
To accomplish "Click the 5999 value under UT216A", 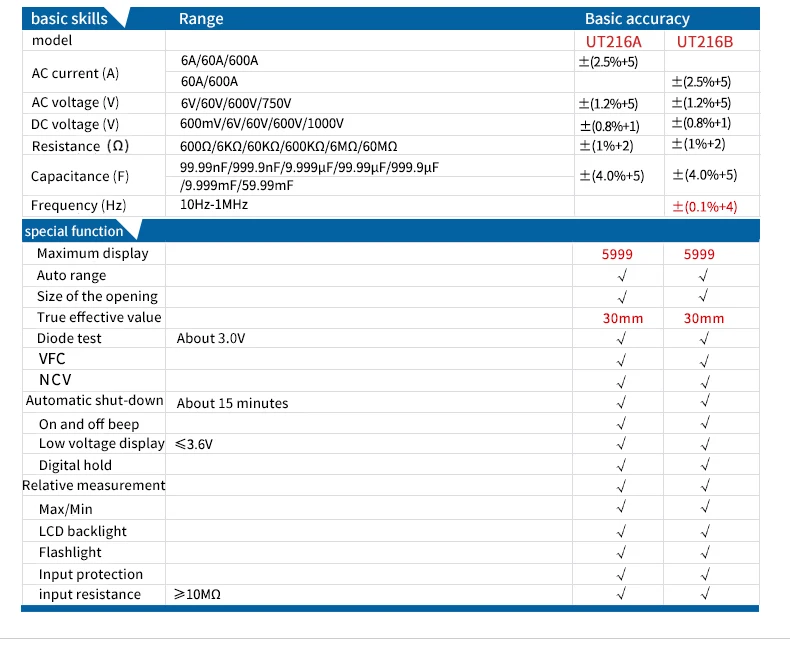I will click(x=617, y=254).
